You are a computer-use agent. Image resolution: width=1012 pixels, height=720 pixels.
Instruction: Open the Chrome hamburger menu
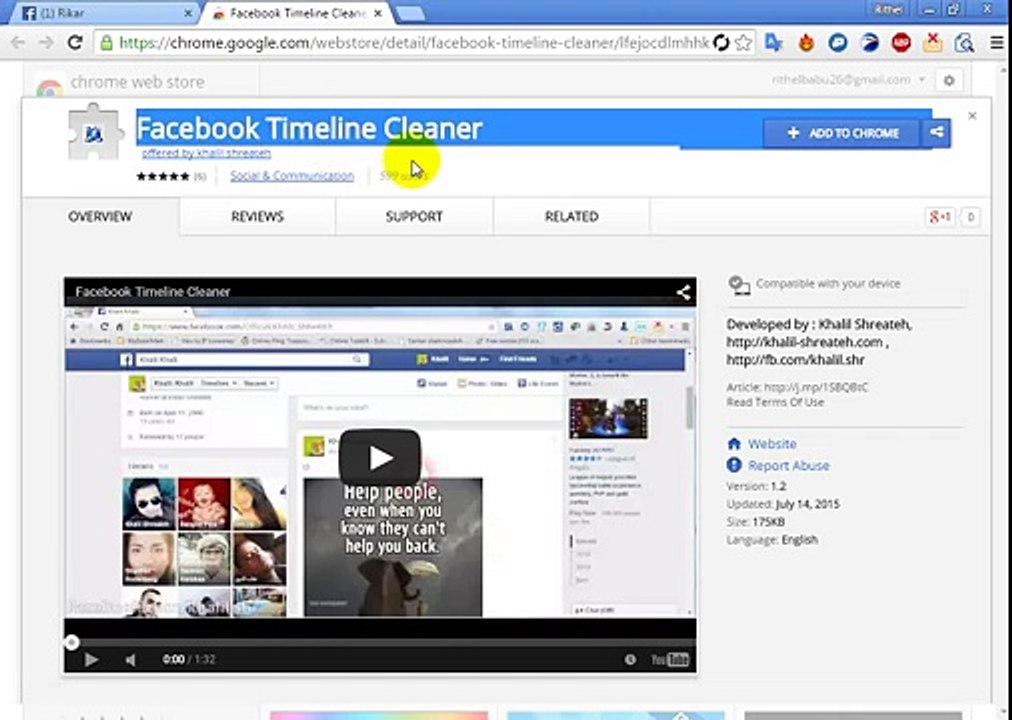997,43
